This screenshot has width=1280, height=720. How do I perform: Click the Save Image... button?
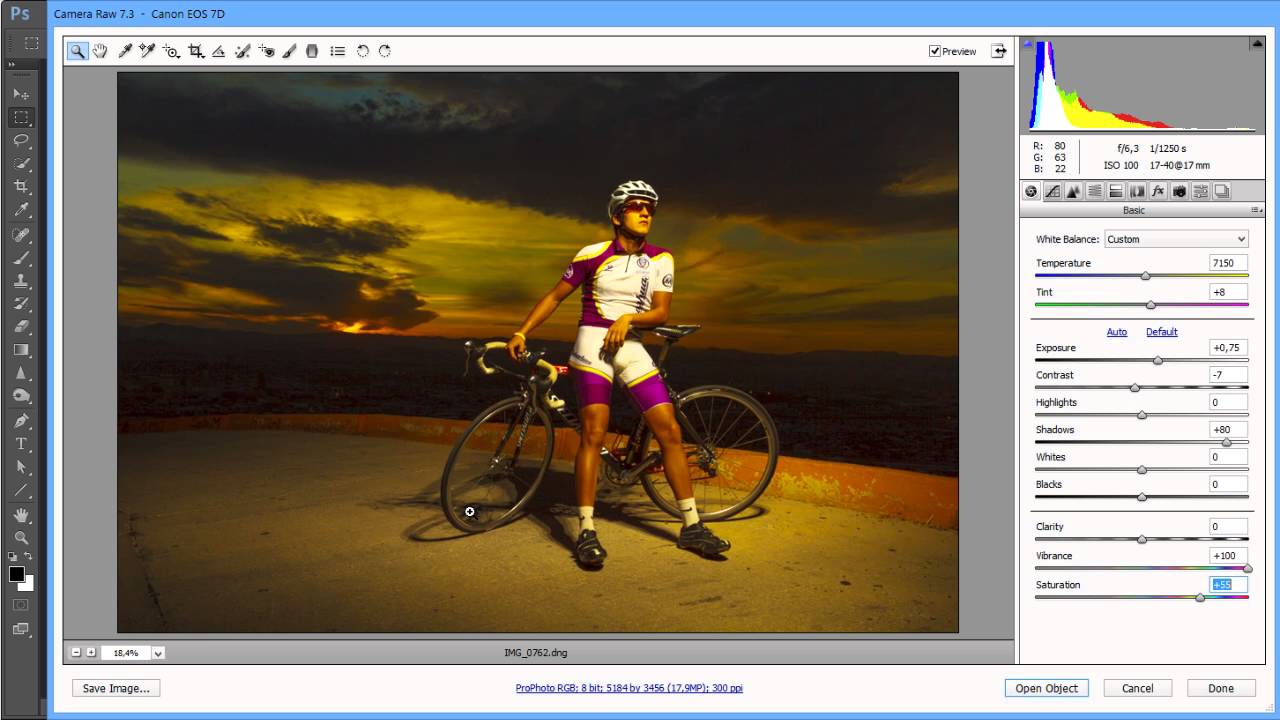click(116, 688)
